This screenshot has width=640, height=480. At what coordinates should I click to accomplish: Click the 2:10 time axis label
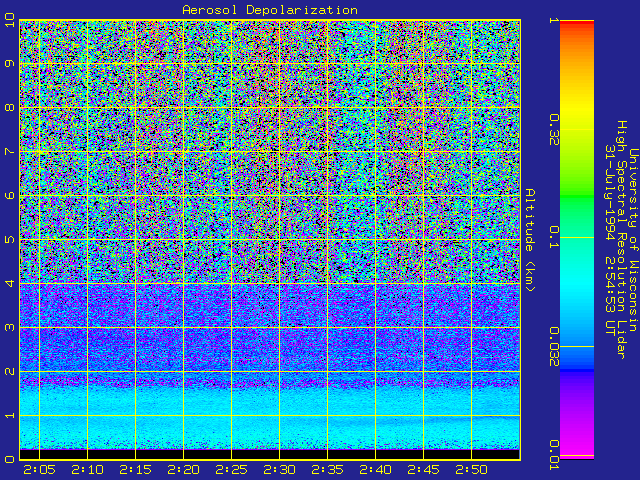[87, 470]
